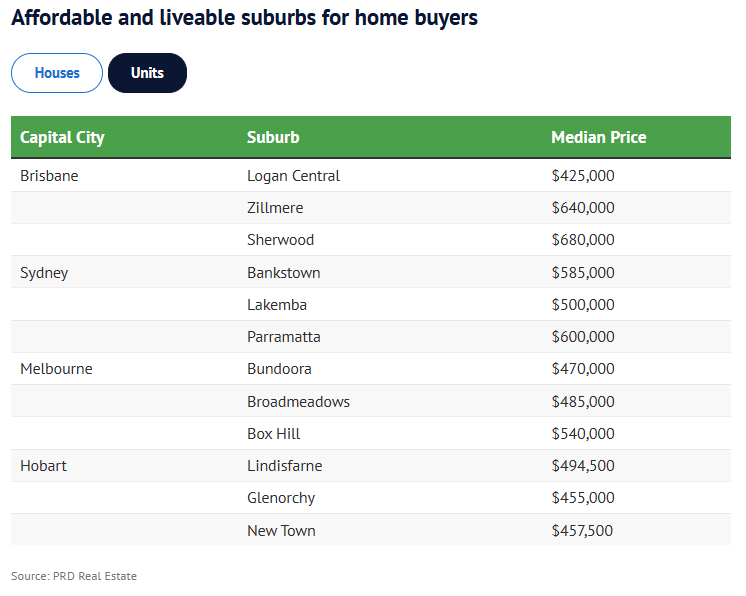Select the Units tab
746x596 pixels.
[x=147, y=73]
